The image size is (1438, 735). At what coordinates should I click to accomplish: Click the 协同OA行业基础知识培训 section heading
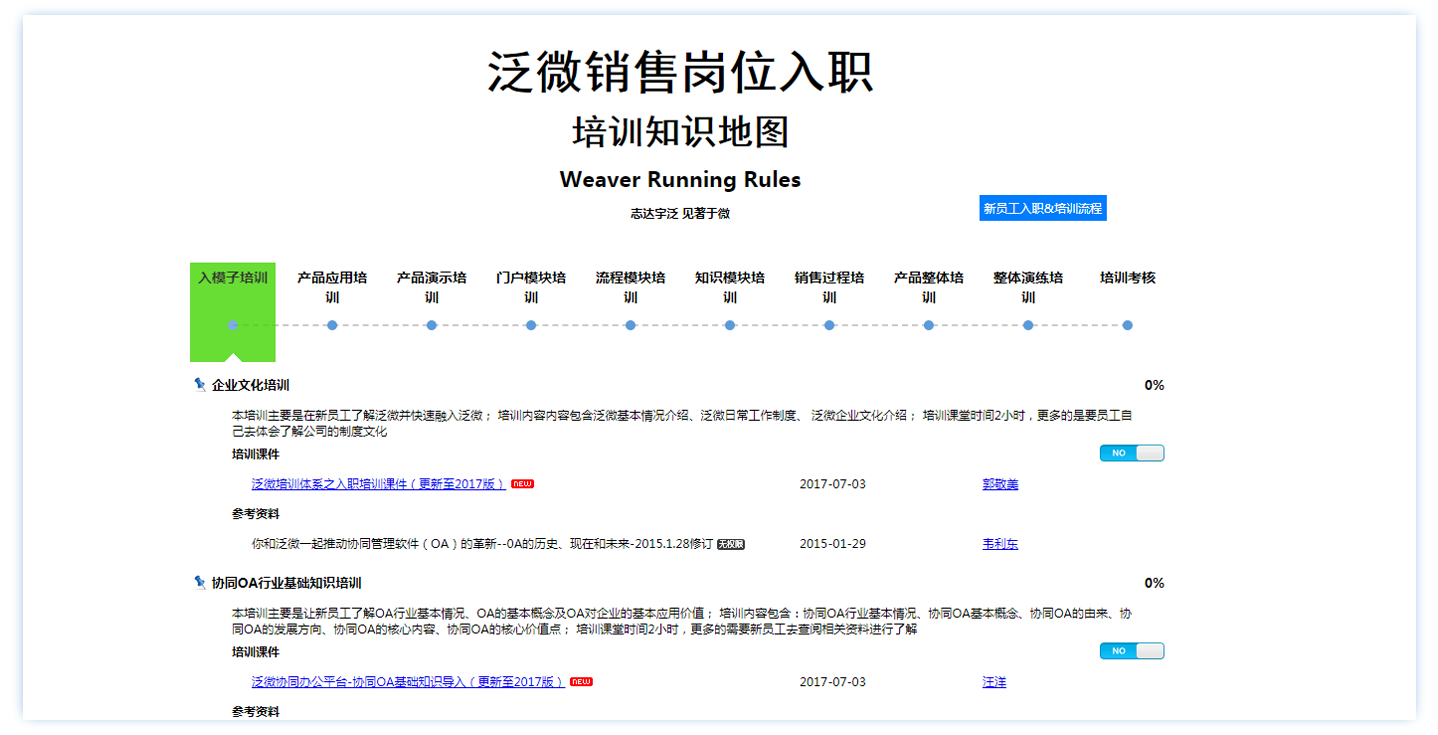coord(287,583)
